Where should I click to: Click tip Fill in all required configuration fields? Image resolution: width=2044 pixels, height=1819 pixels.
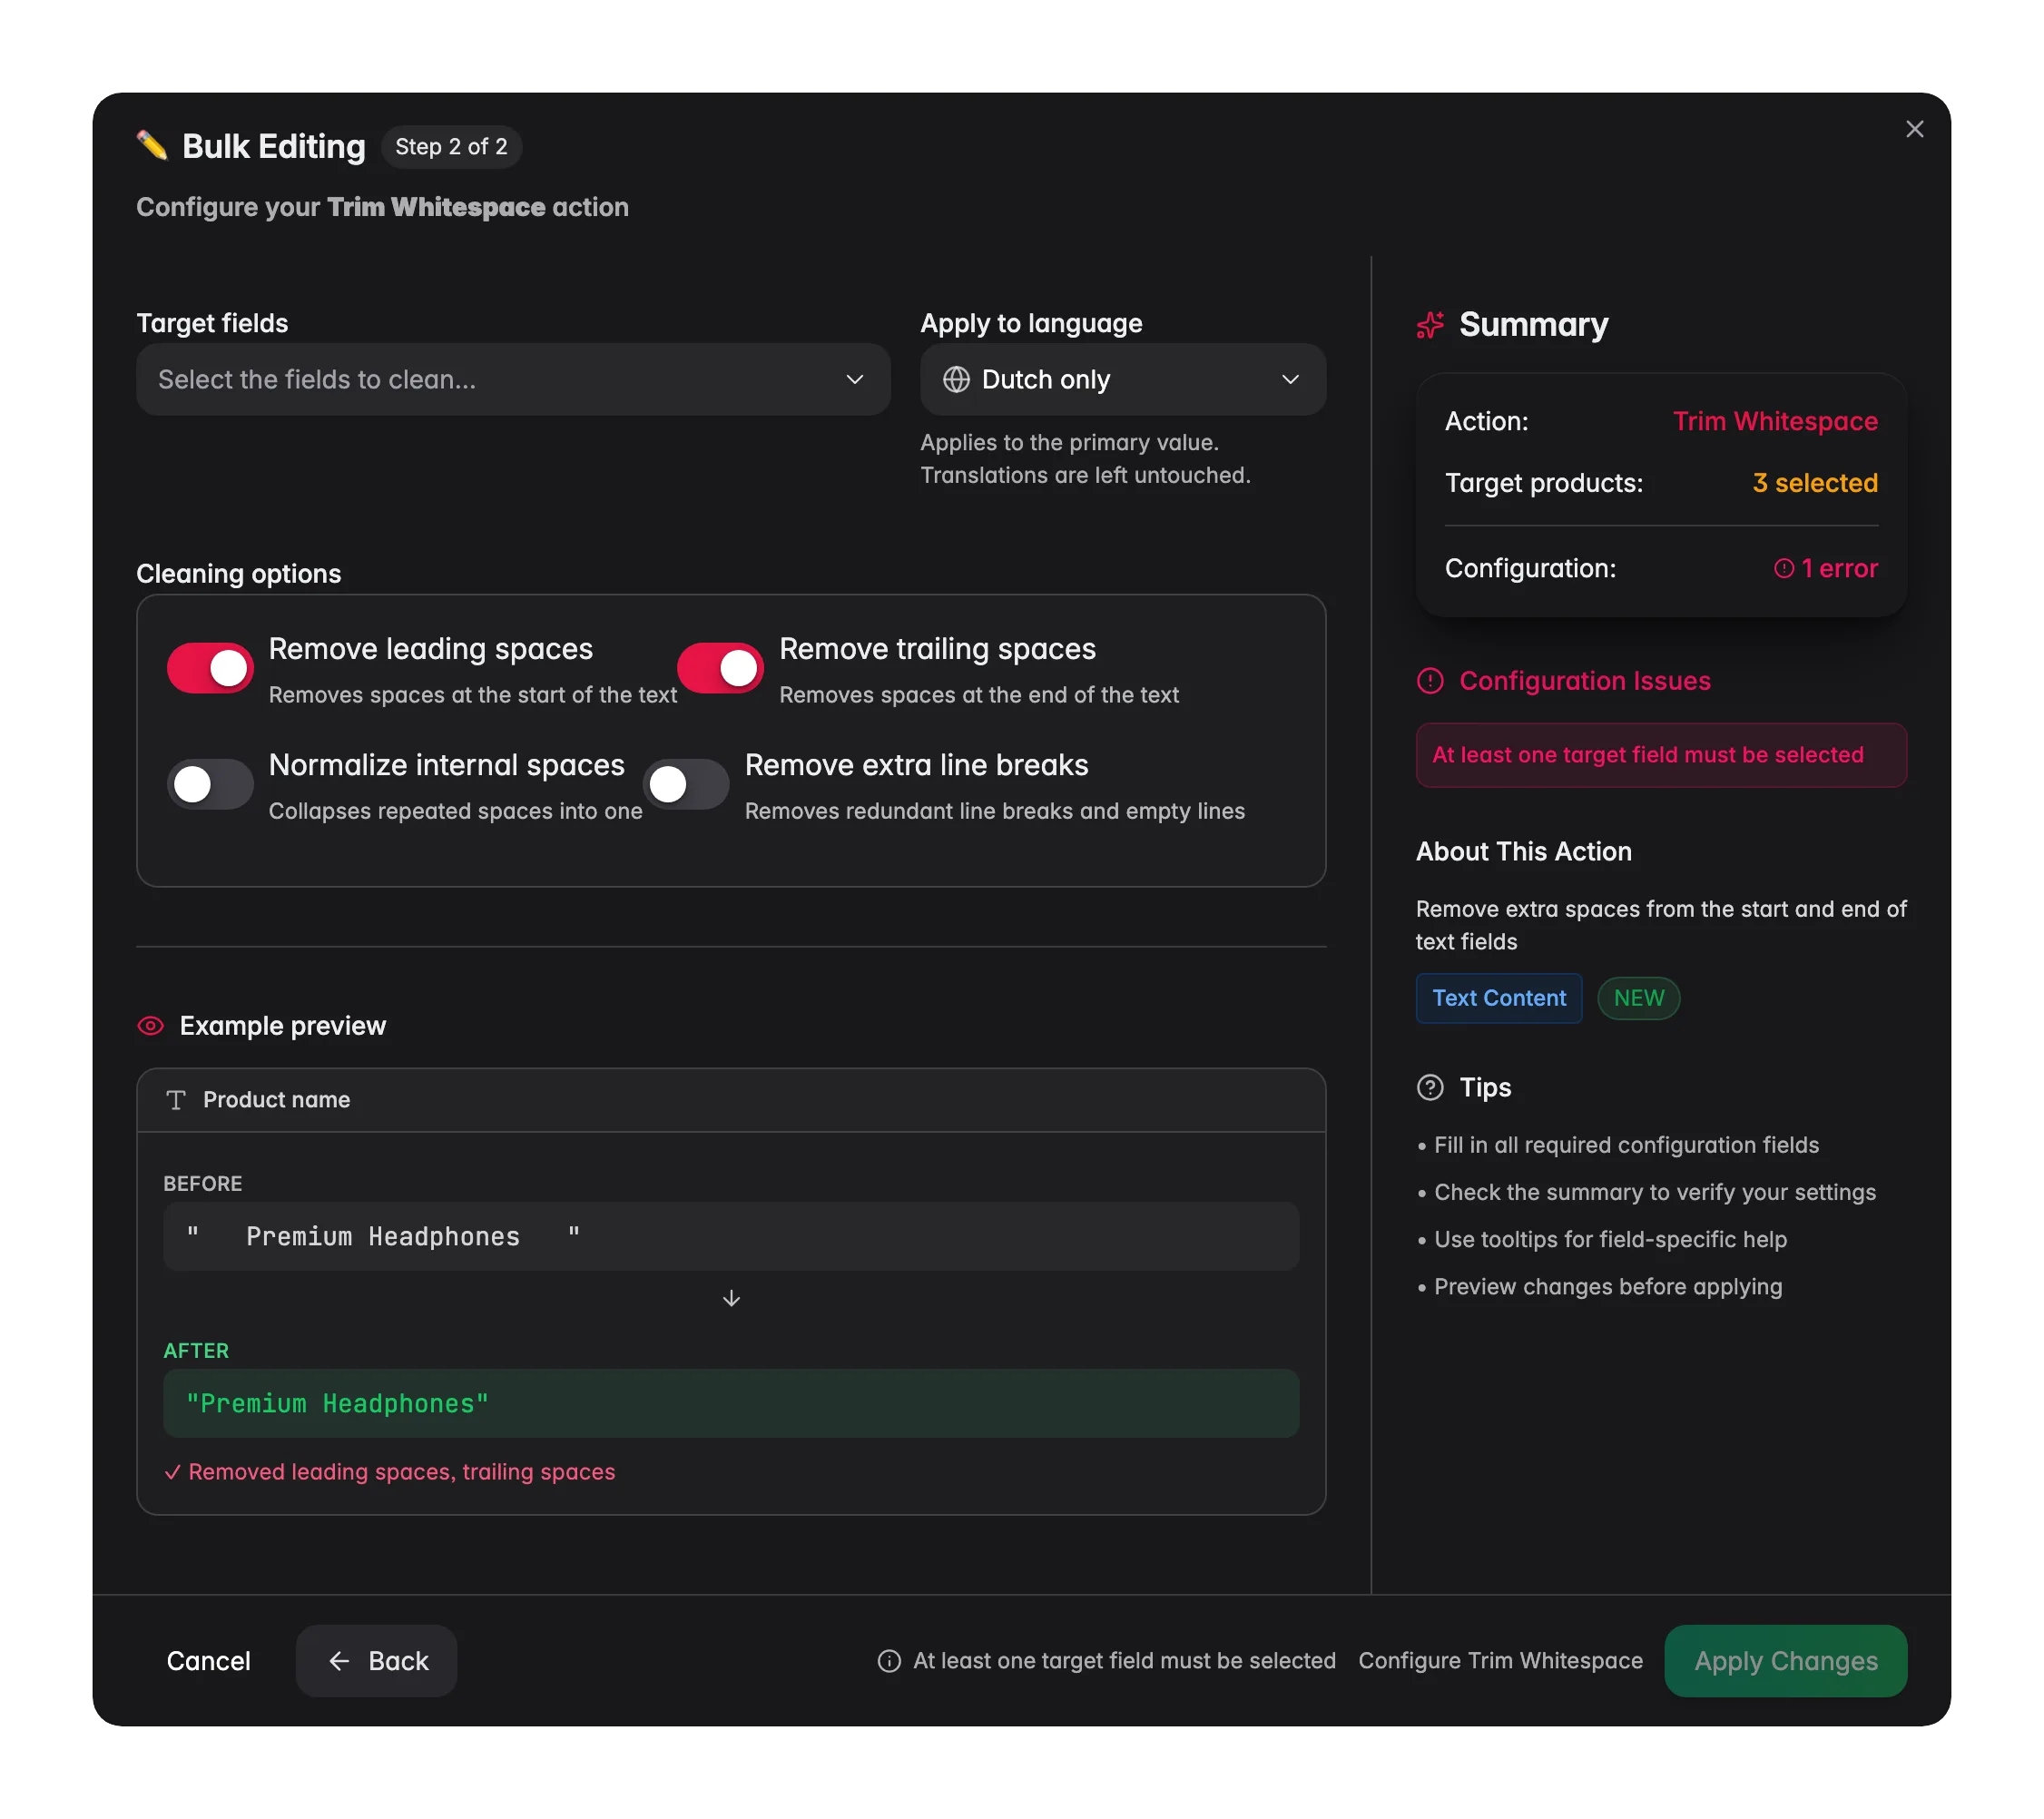[x=1626, y=1145]
